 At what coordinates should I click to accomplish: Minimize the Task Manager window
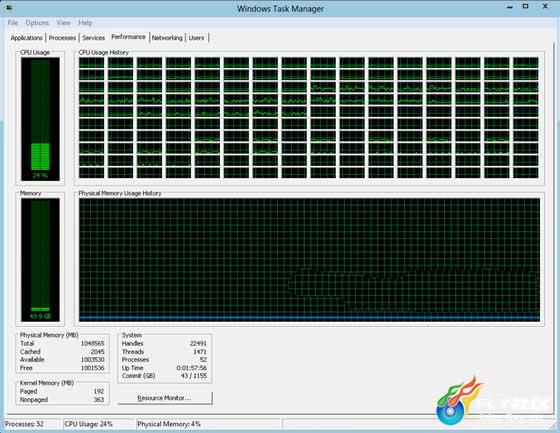click(x=510, y=6)
